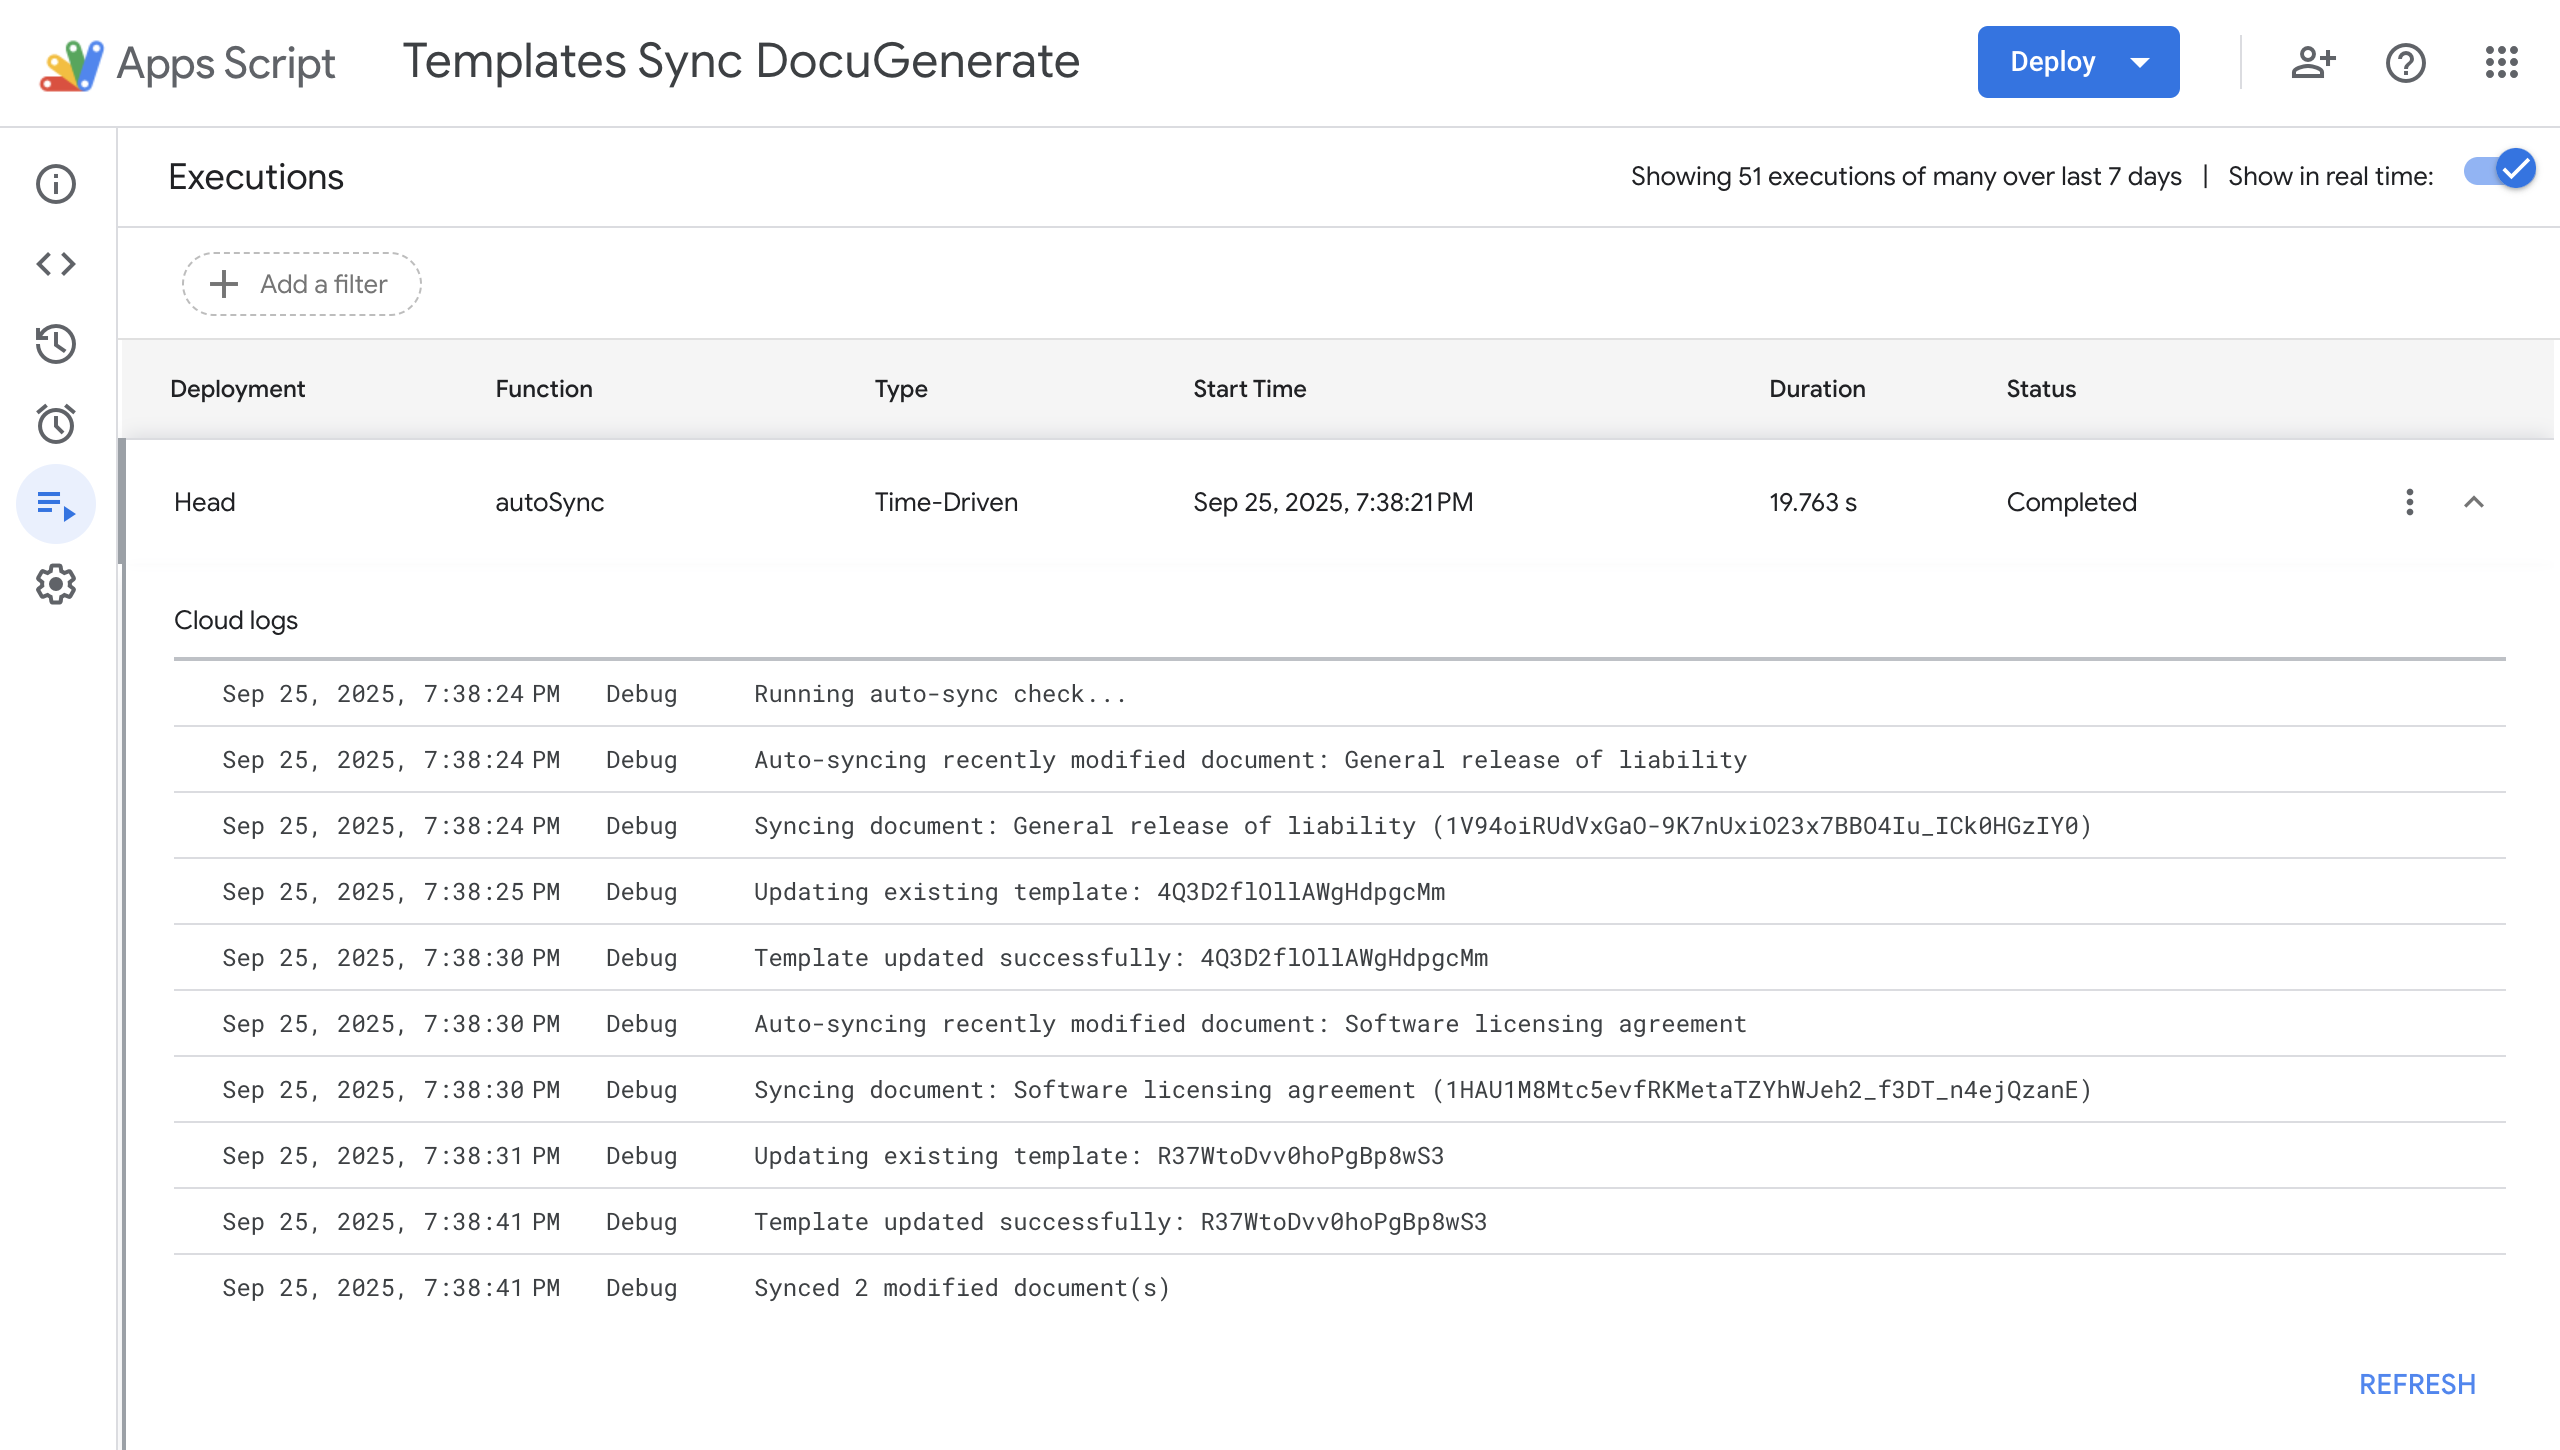Screen dimensions: 2560x1450
Task: Click log 'Syncing document: General release of liability'
Action: pyautogui.click(x=1339, y=826)
